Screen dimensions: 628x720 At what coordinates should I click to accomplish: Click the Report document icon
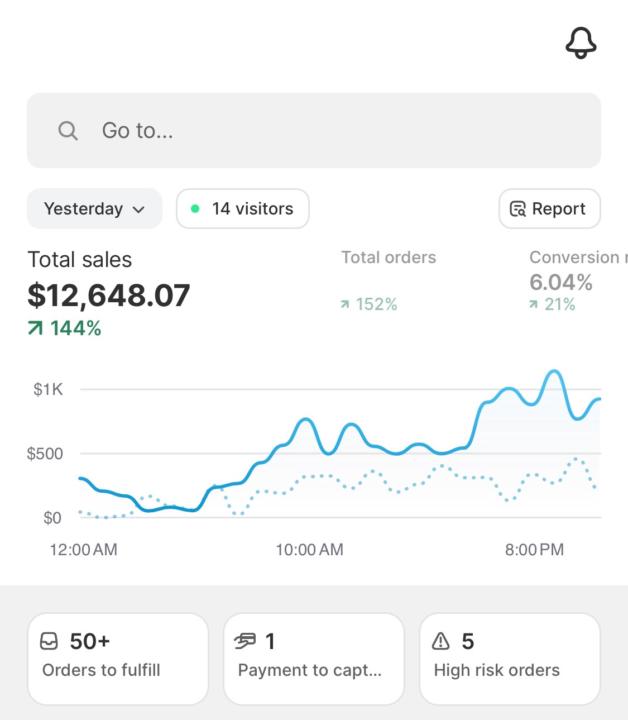518,209
